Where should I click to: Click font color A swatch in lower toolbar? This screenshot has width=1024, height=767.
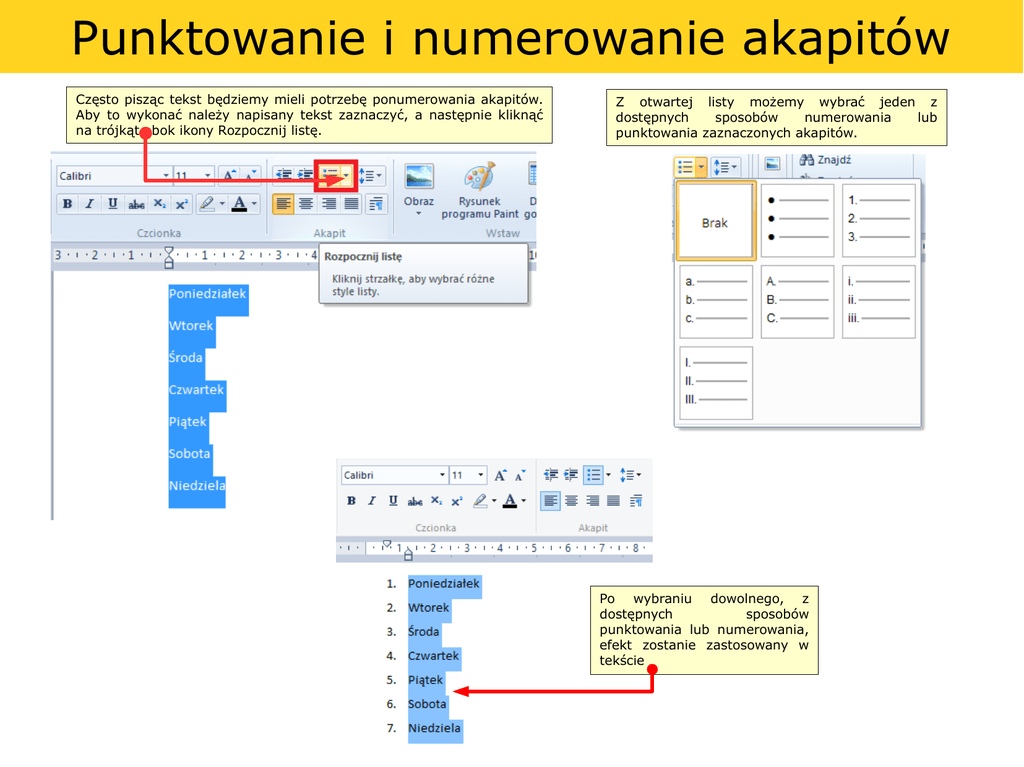[x=511, y=501]
